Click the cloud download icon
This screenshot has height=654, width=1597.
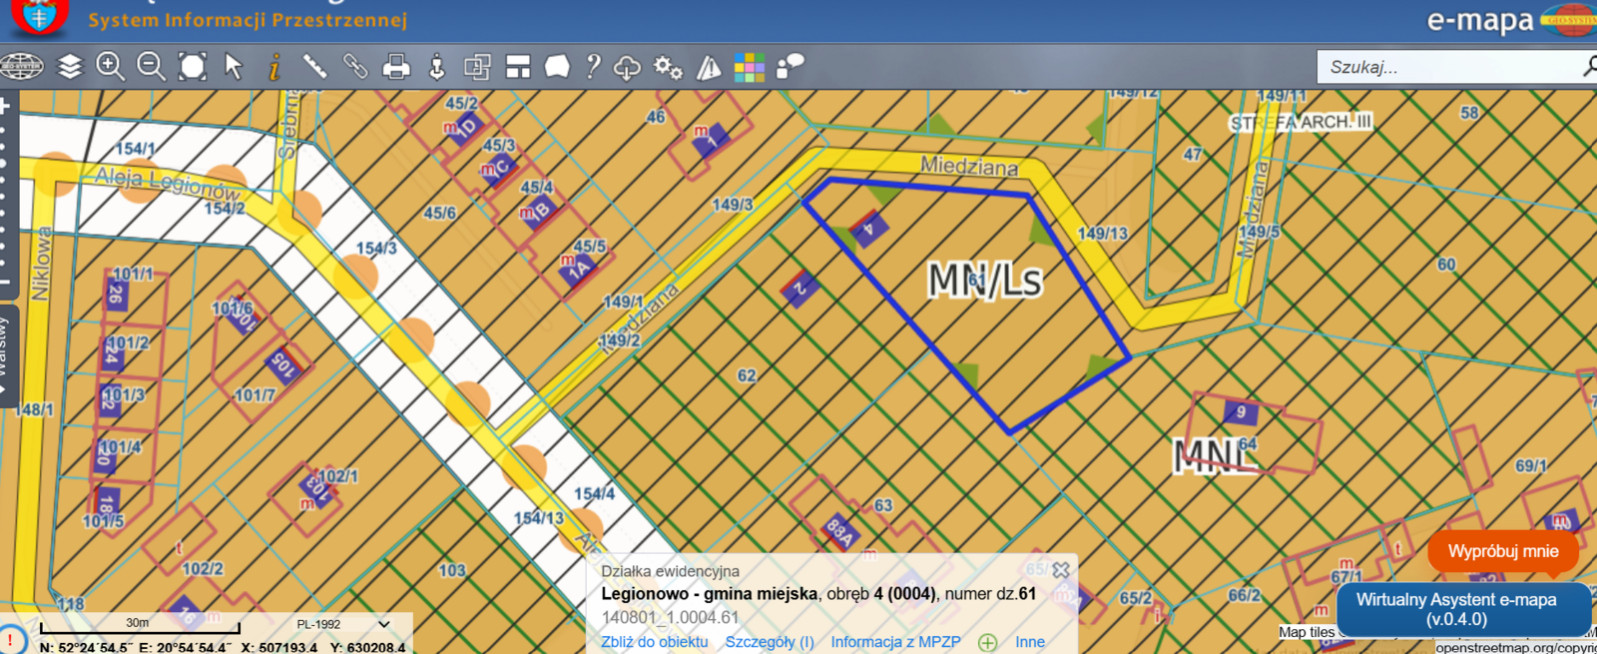click(x=627, y=67)
